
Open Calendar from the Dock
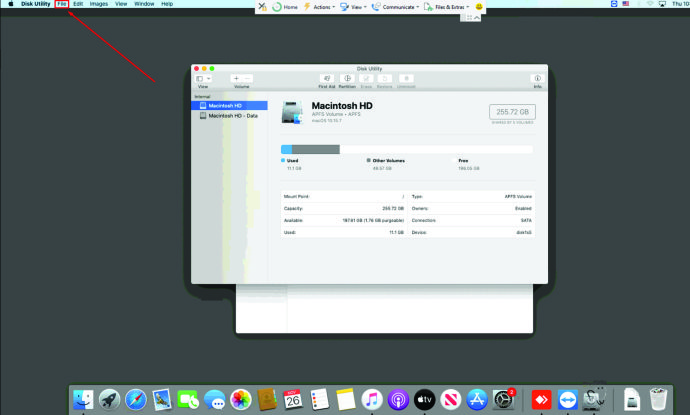point(293,400)
